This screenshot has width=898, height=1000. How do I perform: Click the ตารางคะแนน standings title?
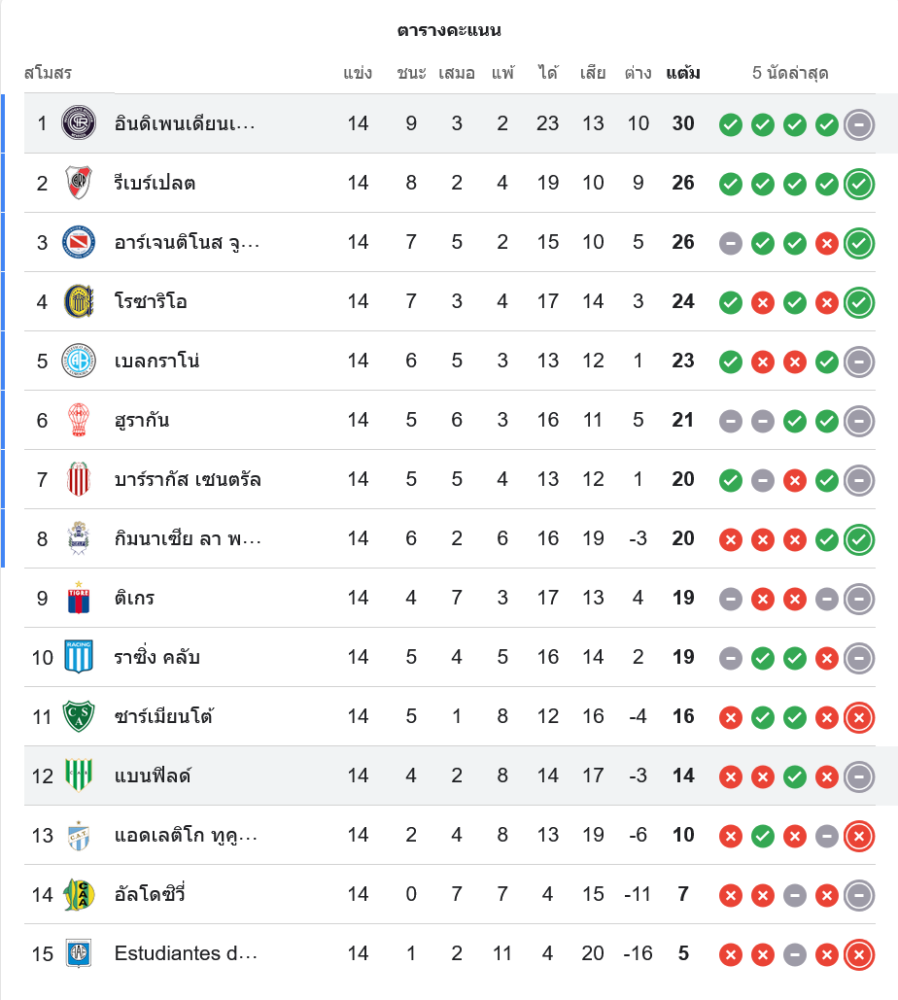coord(449,30)
